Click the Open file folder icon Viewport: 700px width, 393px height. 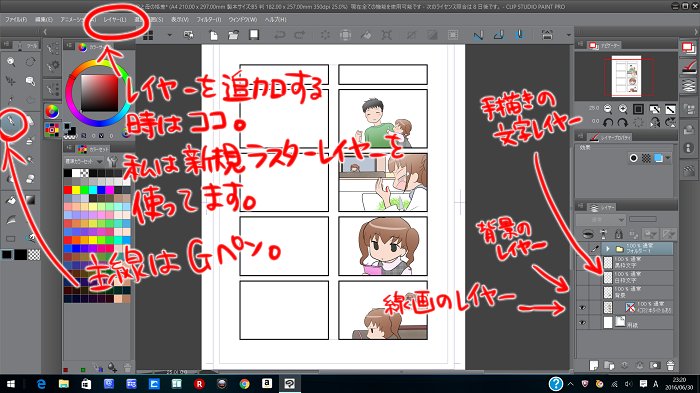tap(233, 35)
